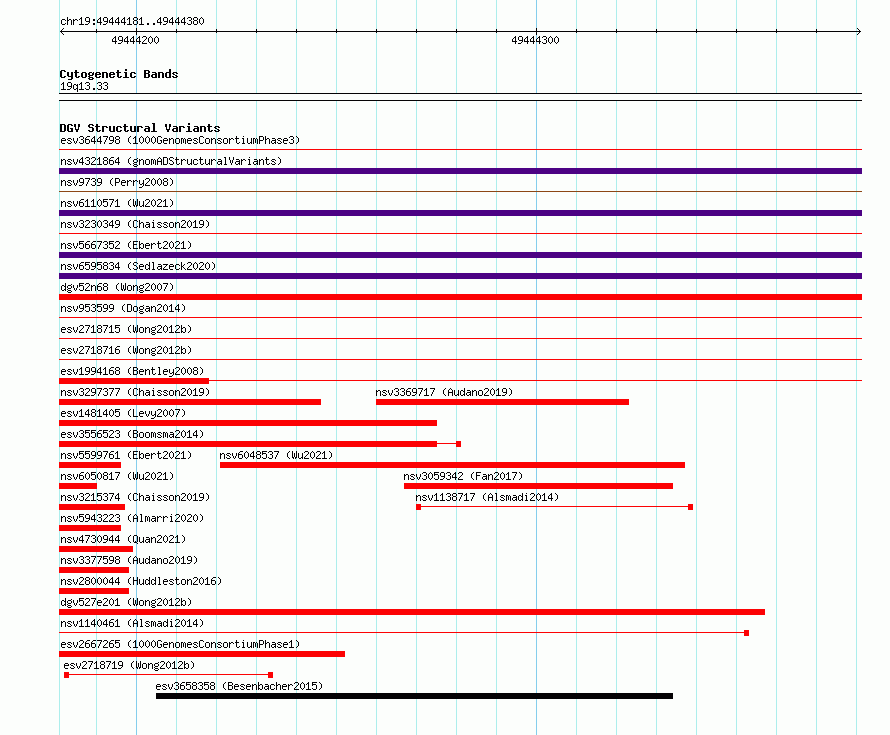Click the ruler's left arrow end
The width and height of the screenshot is (890, 735).
point(62,32)
